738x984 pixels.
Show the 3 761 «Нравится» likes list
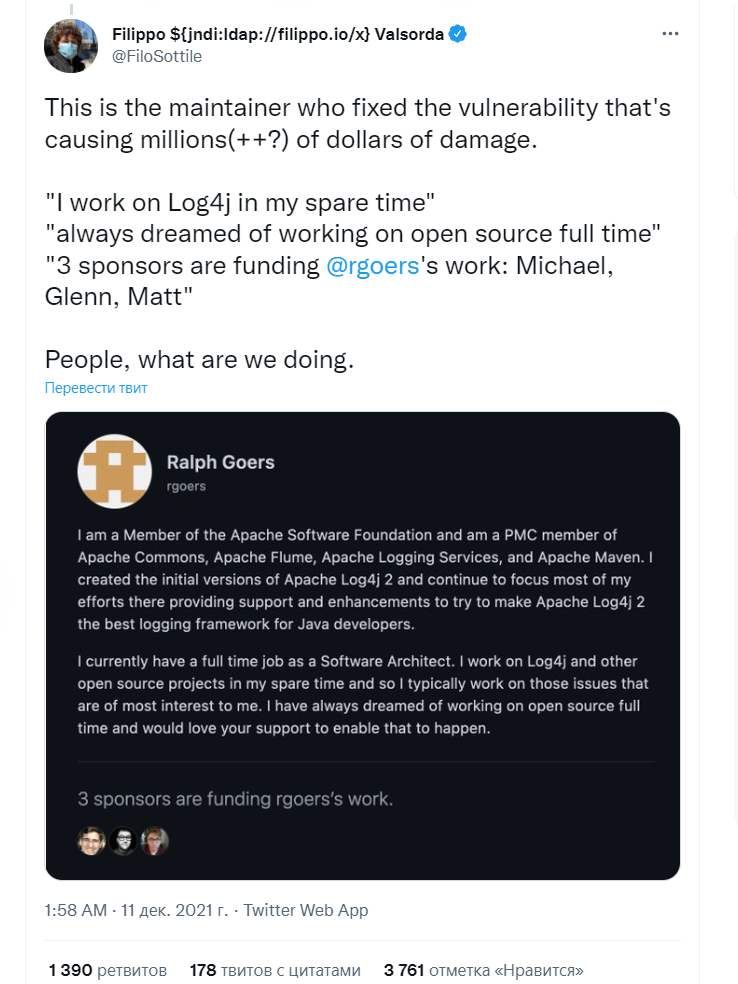(x=483, y=970)
